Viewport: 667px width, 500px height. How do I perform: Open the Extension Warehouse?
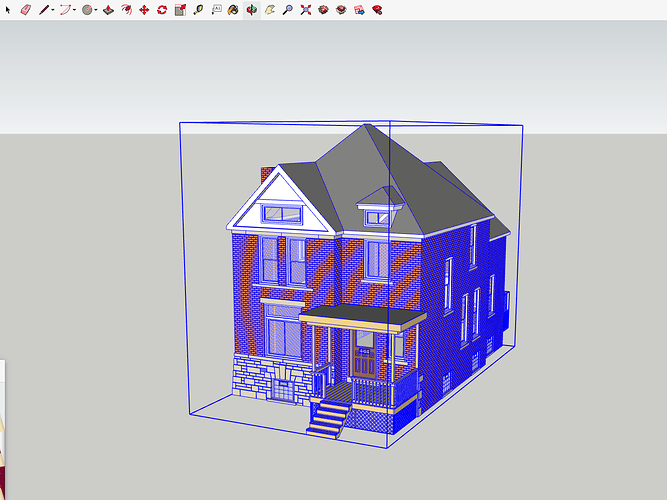pos(341,10)
